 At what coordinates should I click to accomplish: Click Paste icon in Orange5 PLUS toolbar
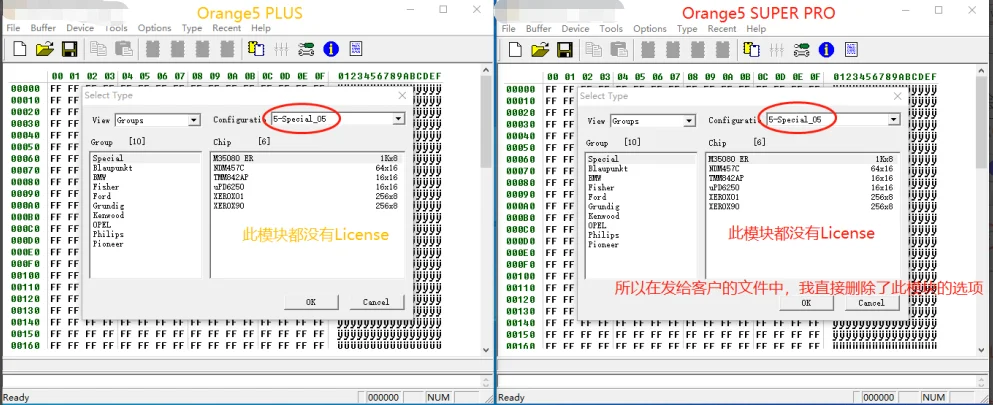point(122,49)
